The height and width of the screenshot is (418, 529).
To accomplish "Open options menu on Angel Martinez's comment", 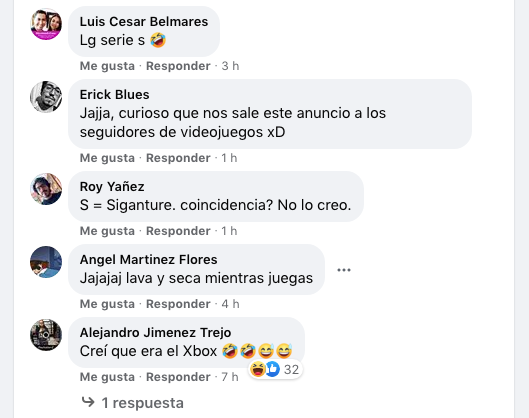I will pos(344,270).
